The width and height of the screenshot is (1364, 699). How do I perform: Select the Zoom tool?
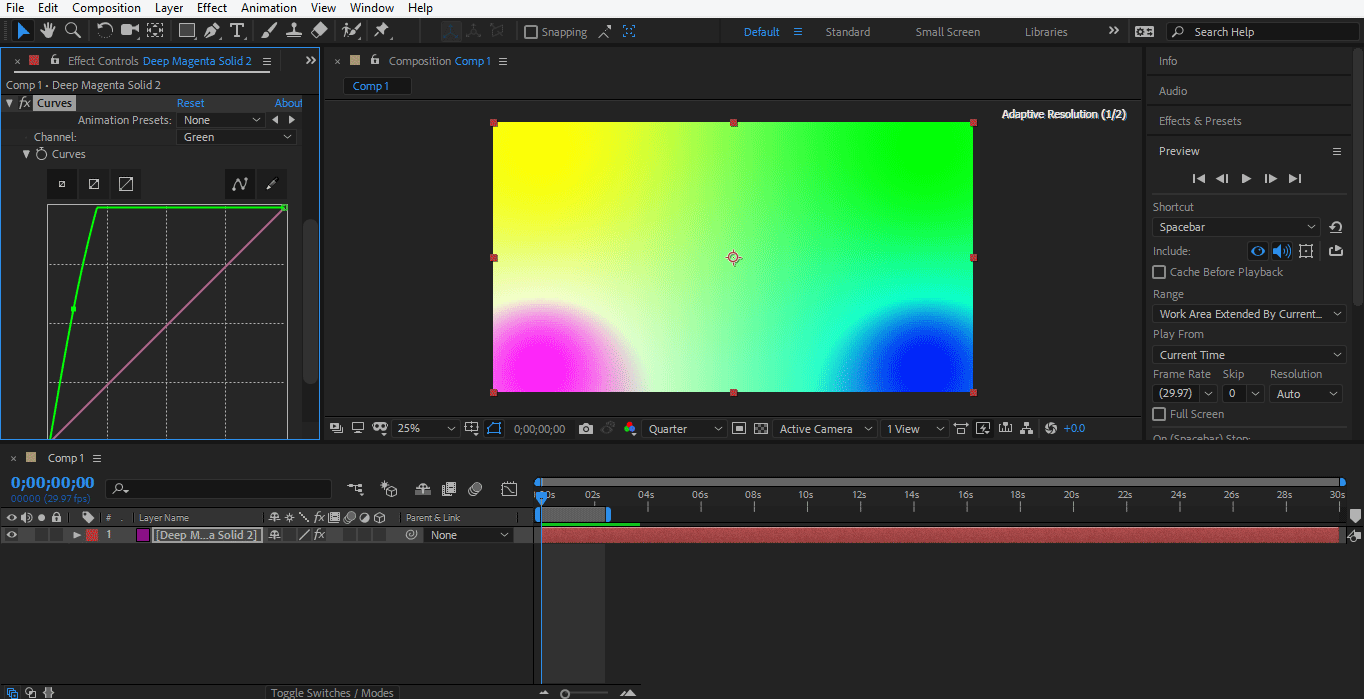(x=74, y=31)
